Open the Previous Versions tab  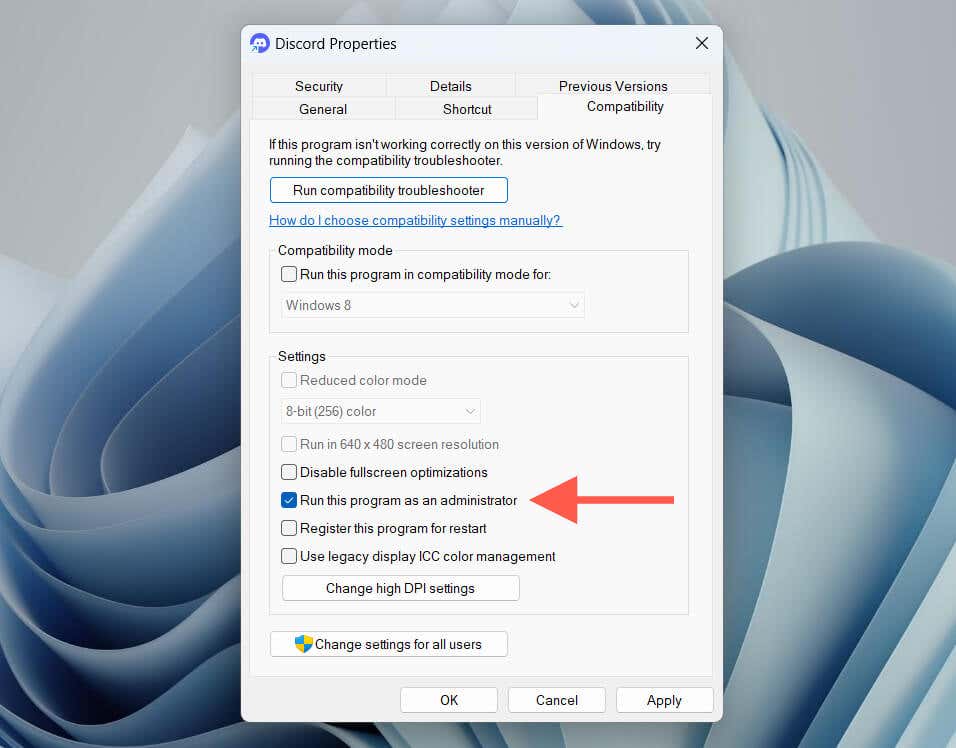click(x=613, y=86)
